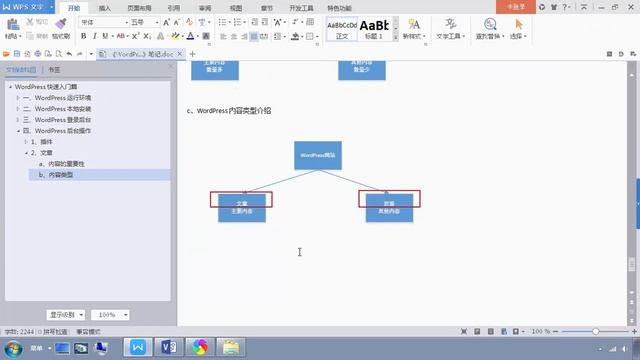
Task: Select the 正文 style
Action: pos(342,29)
